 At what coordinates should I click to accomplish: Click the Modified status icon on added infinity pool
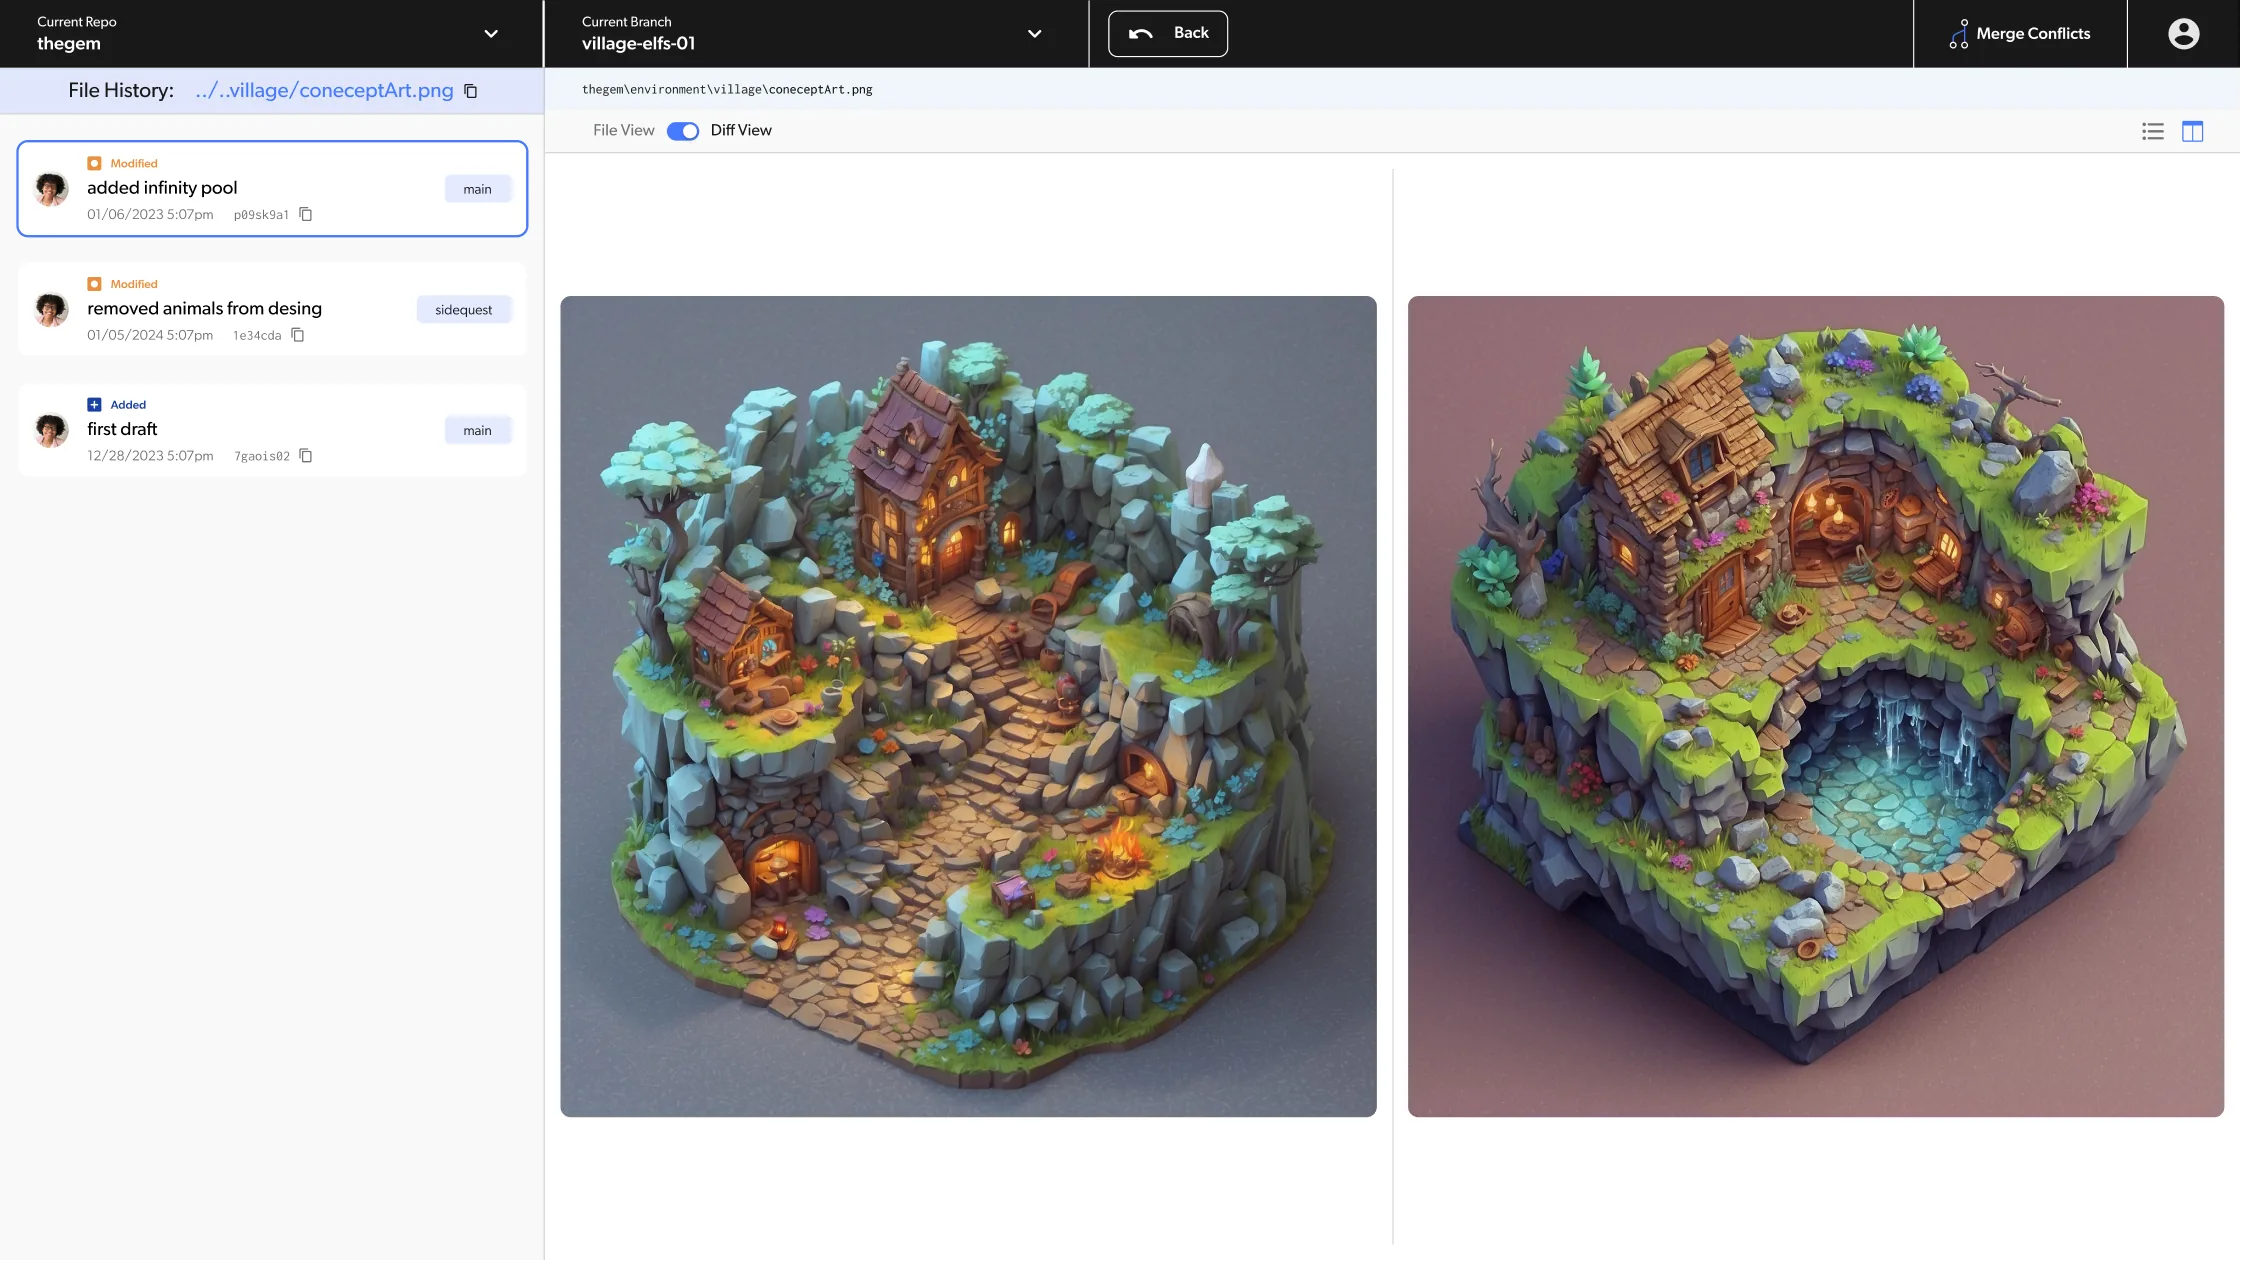click(95, 162)
